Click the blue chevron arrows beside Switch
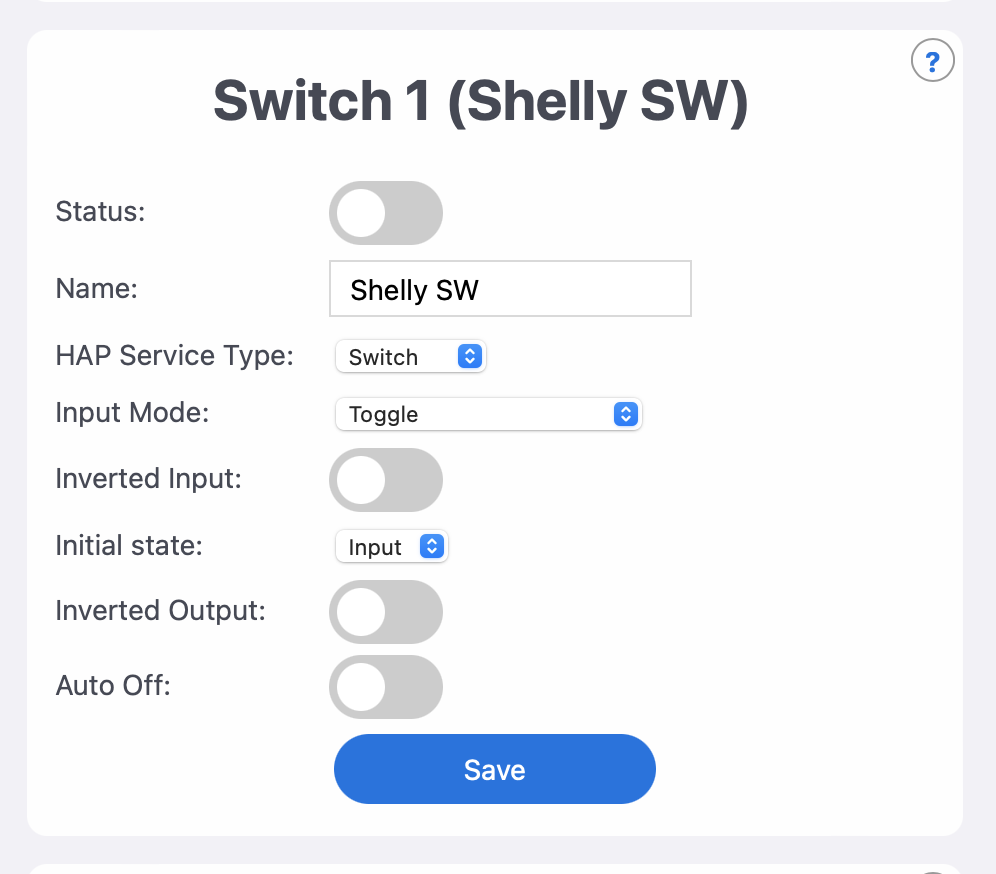The image size is (996, 874). pyautogui.click(x=469, y=357)
